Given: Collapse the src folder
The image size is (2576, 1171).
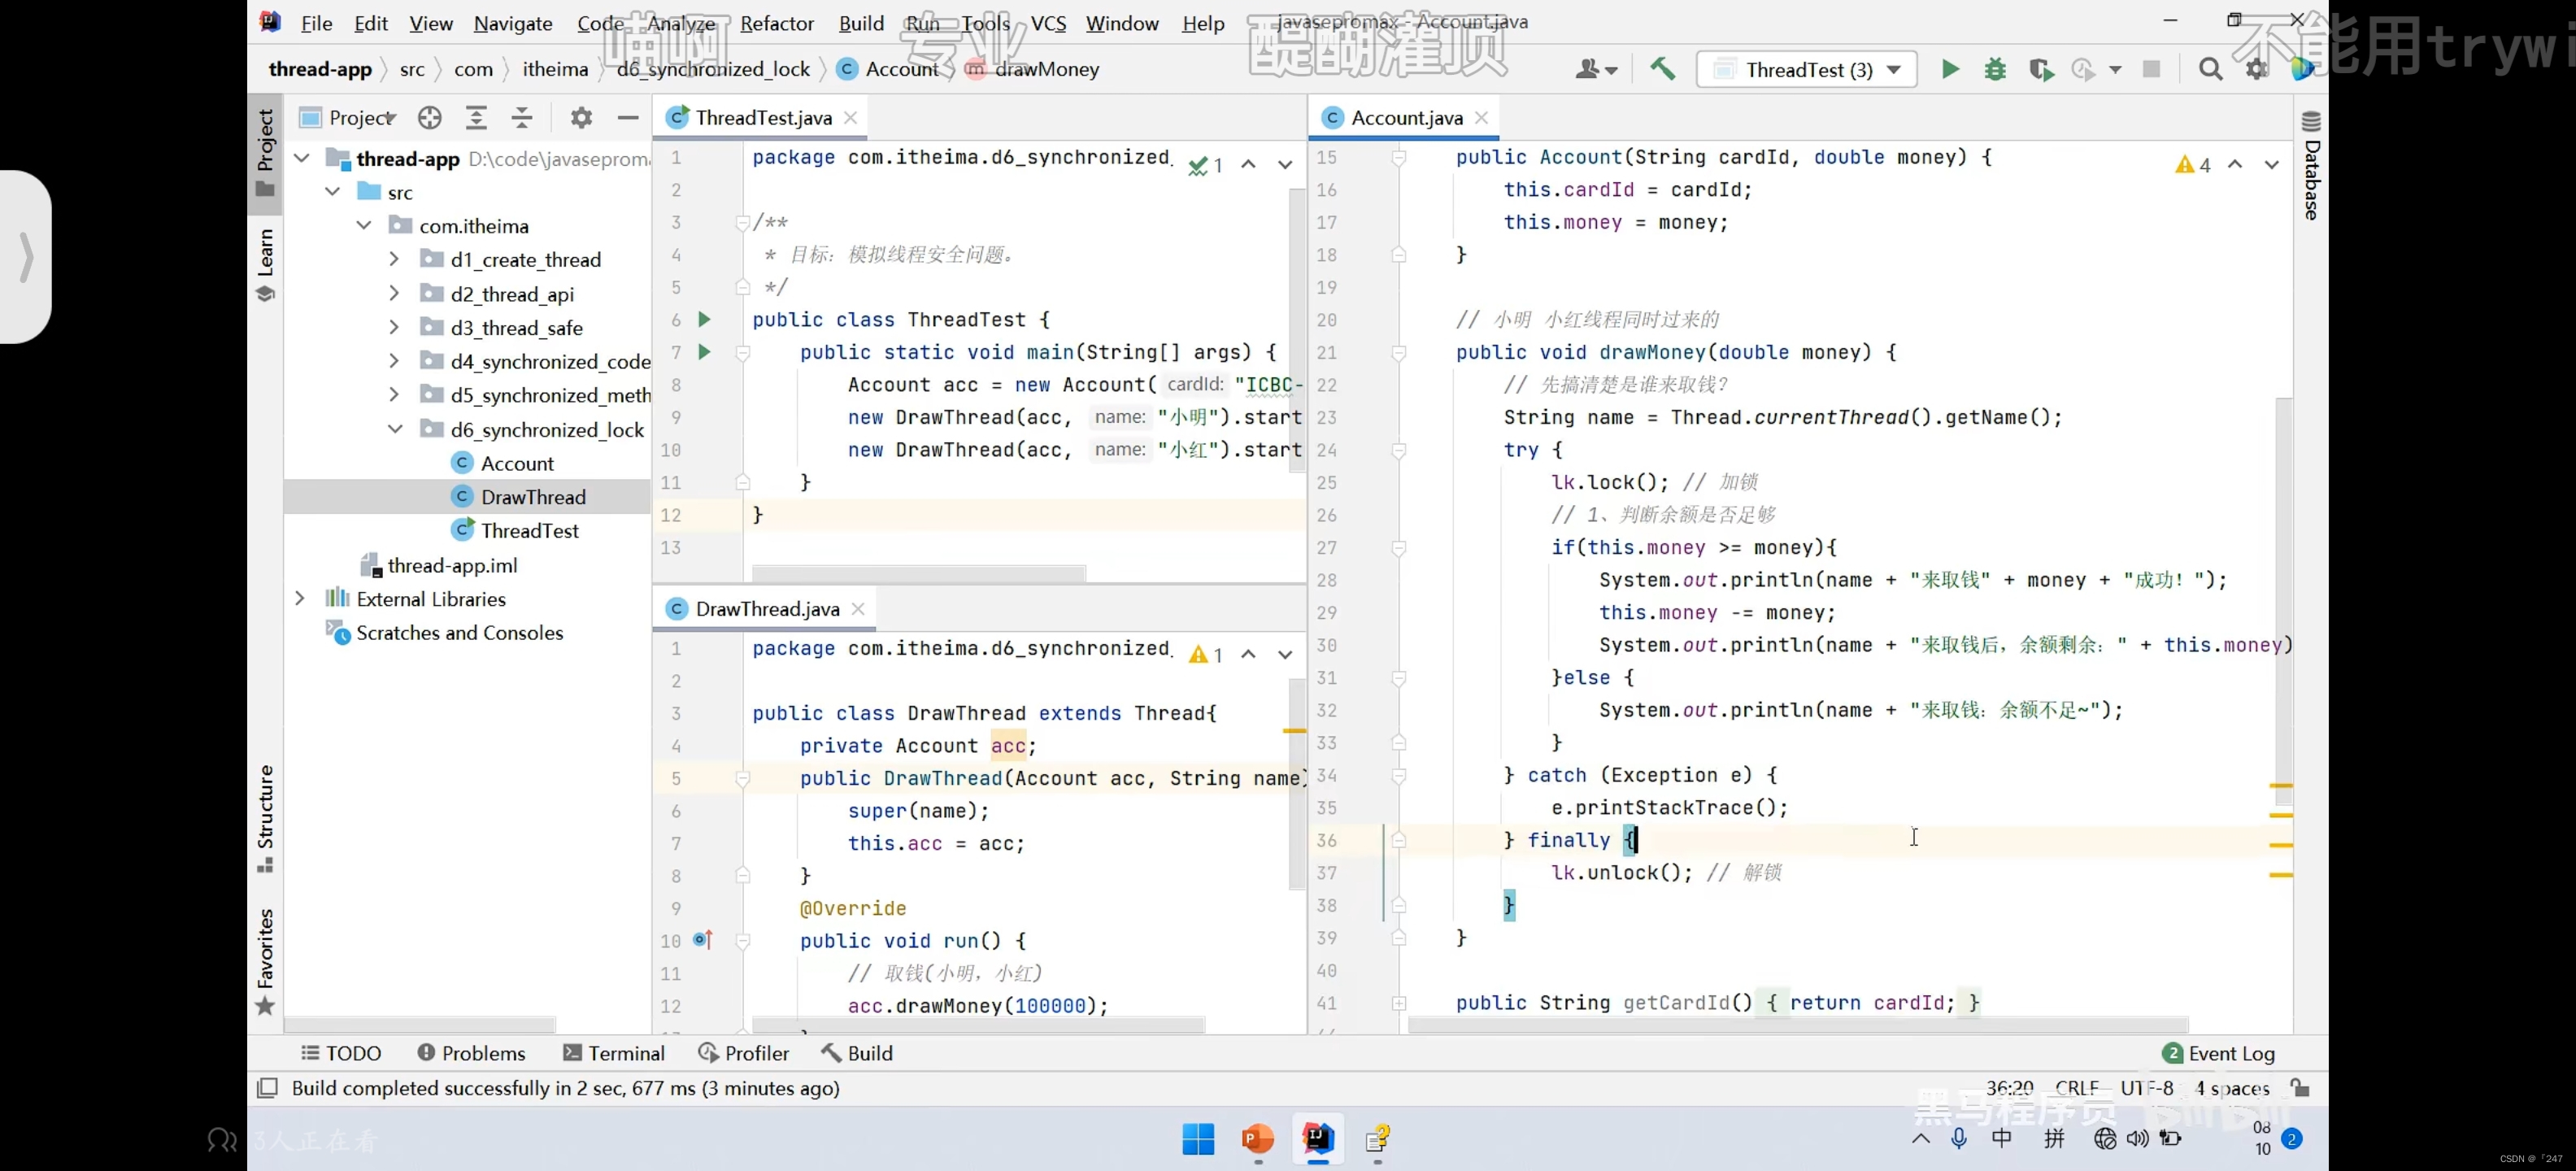Looking at the screenshot, I should point(333,191).
